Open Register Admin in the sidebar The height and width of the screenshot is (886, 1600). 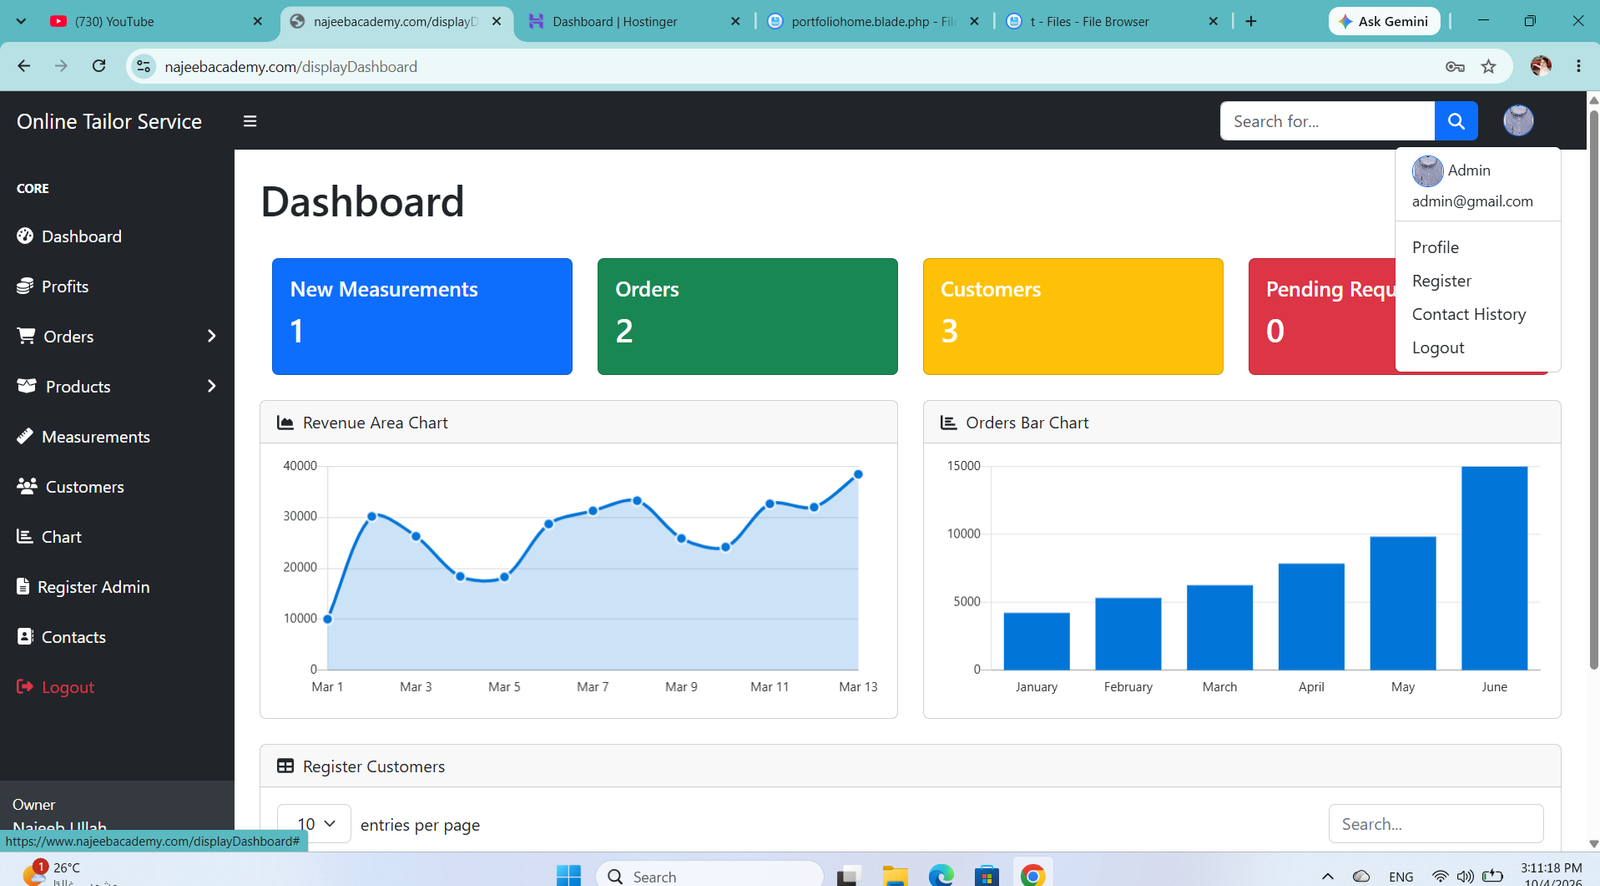coord(83,587)
